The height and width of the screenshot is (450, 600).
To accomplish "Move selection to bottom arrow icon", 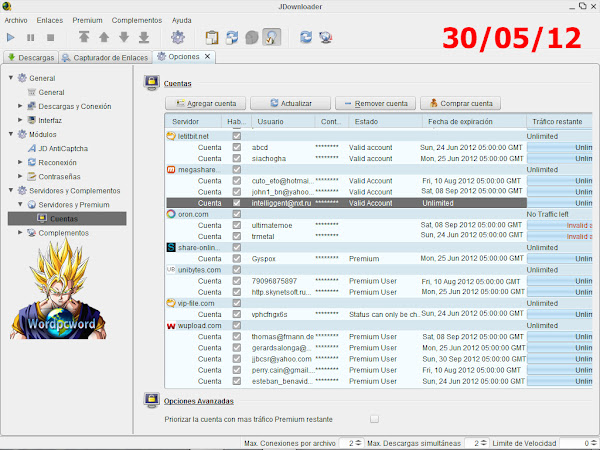I will [144, 37].
